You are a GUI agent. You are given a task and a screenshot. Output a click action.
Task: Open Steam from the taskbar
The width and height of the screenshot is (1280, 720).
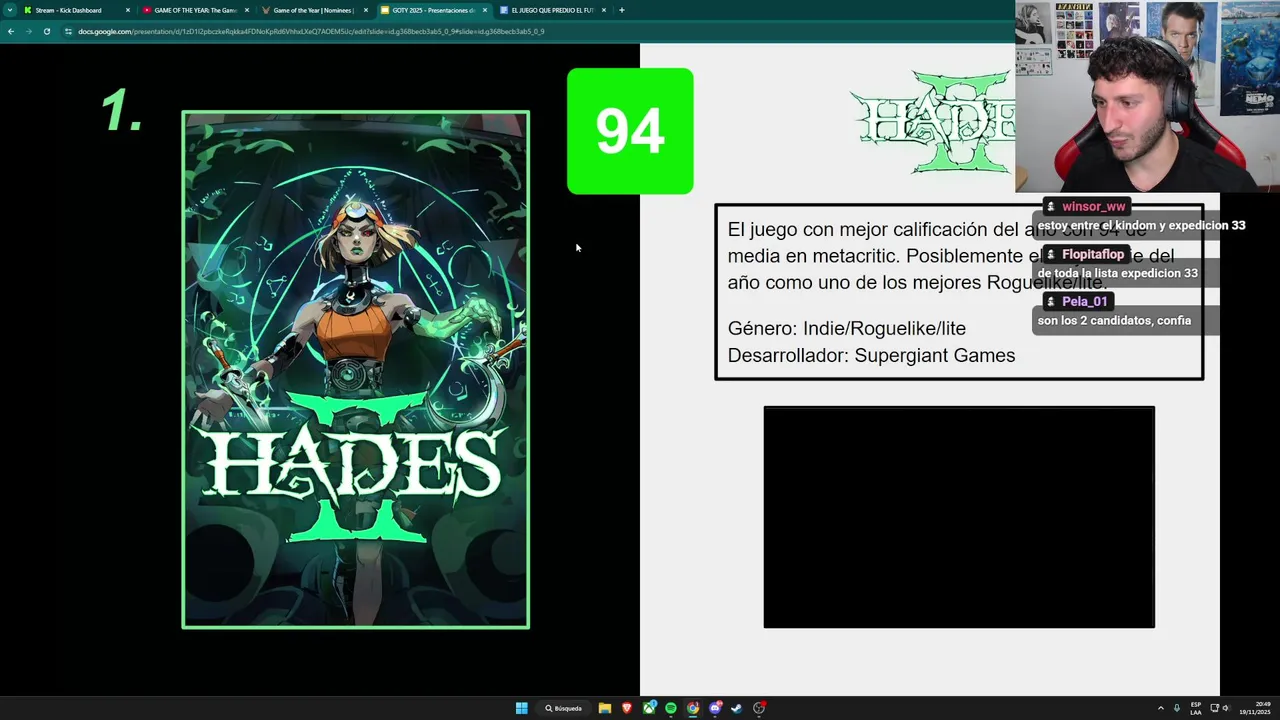tap(737, 708)
